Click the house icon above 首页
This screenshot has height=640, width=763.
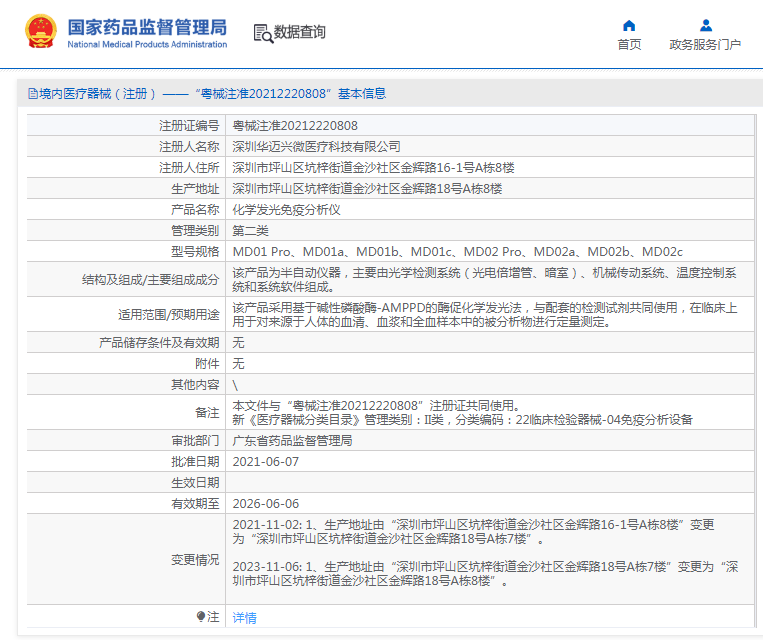[x=629, y=25]
